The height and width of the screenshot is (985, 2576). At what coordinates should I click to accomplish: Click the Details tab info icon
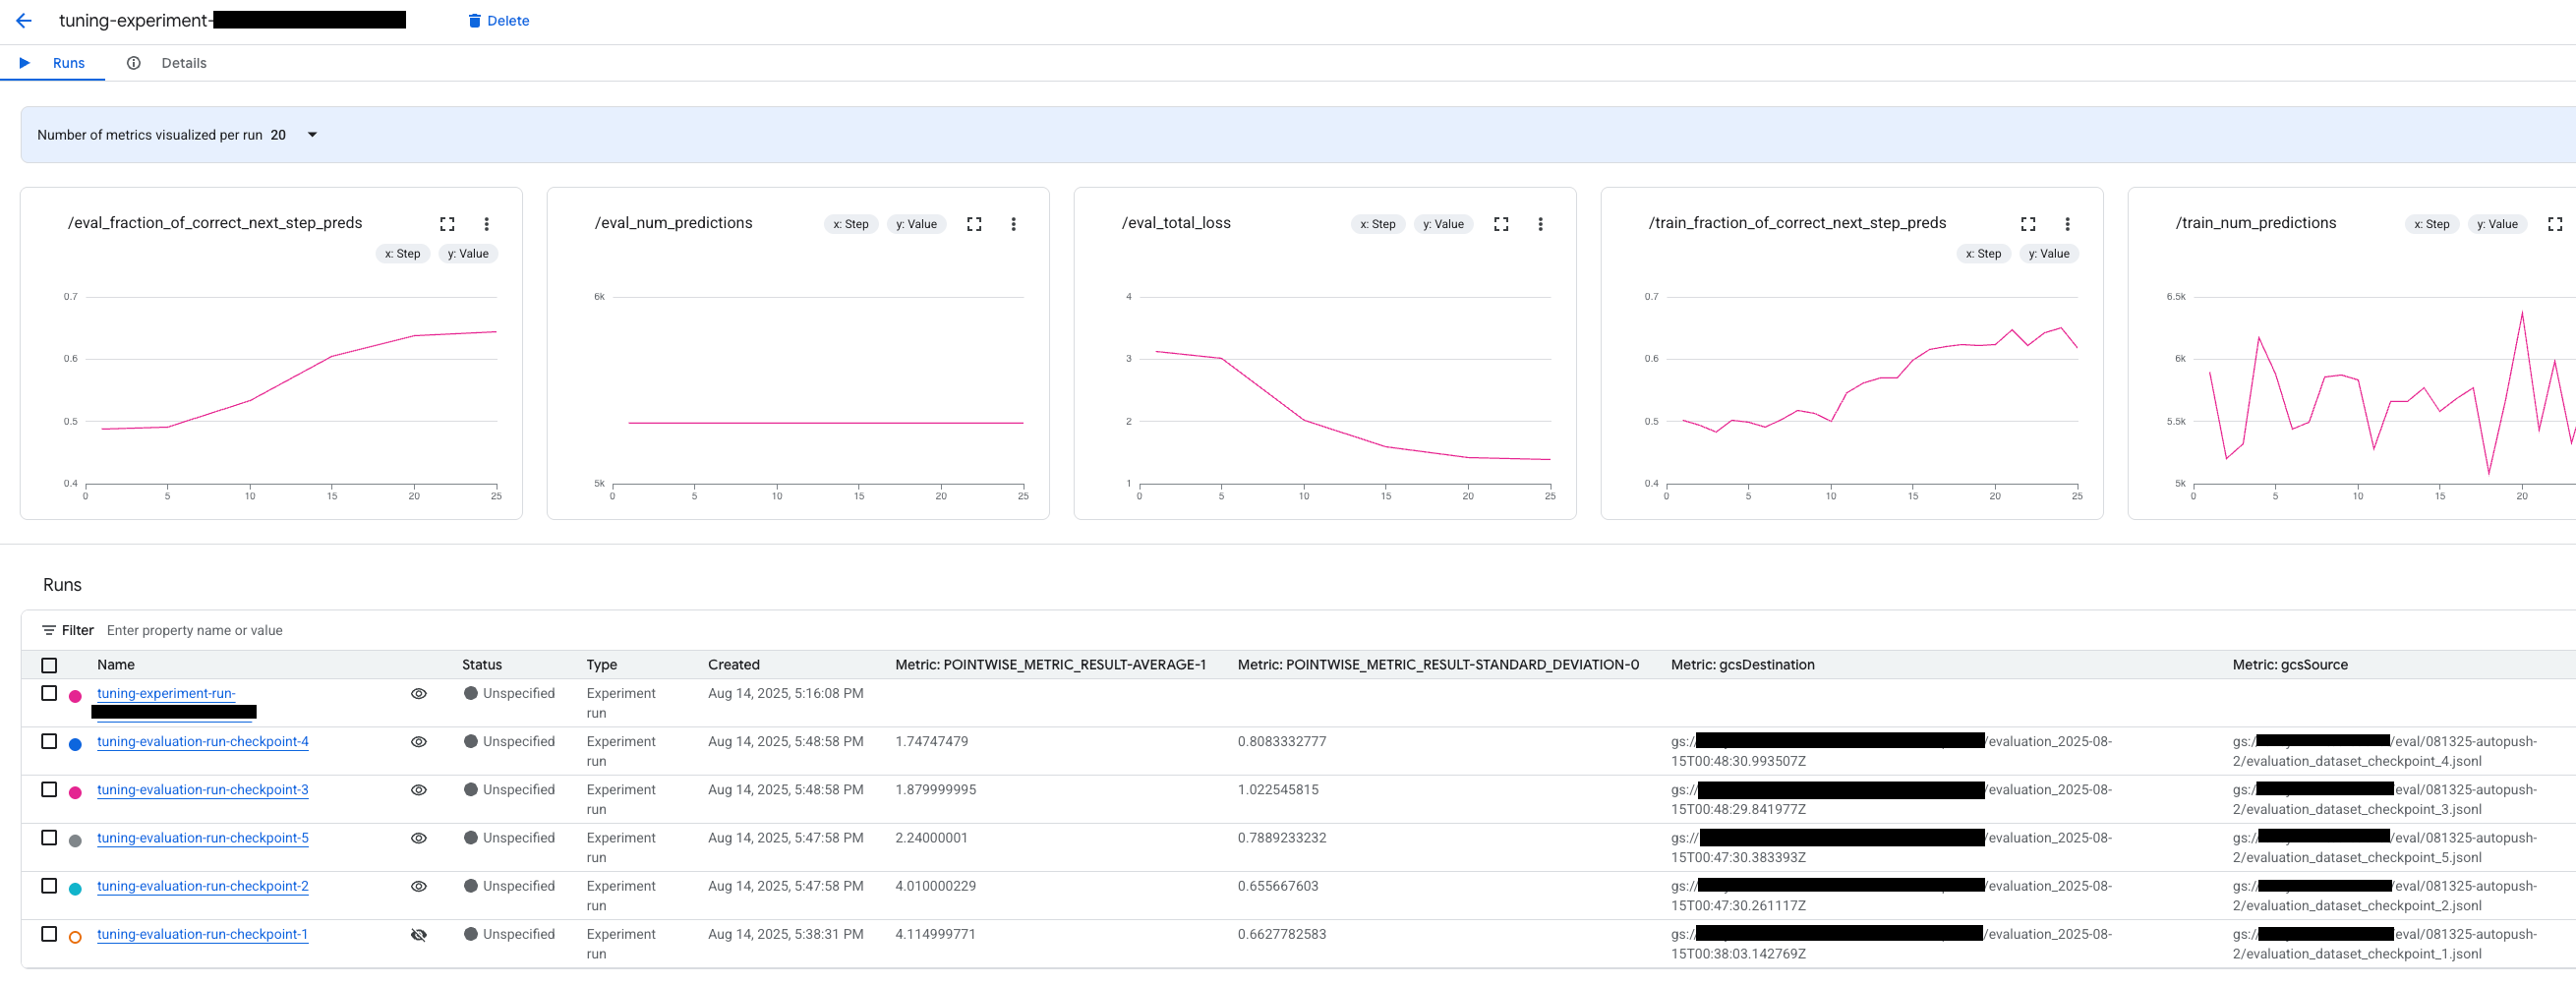pyautogui.click(x=133, y=63)
